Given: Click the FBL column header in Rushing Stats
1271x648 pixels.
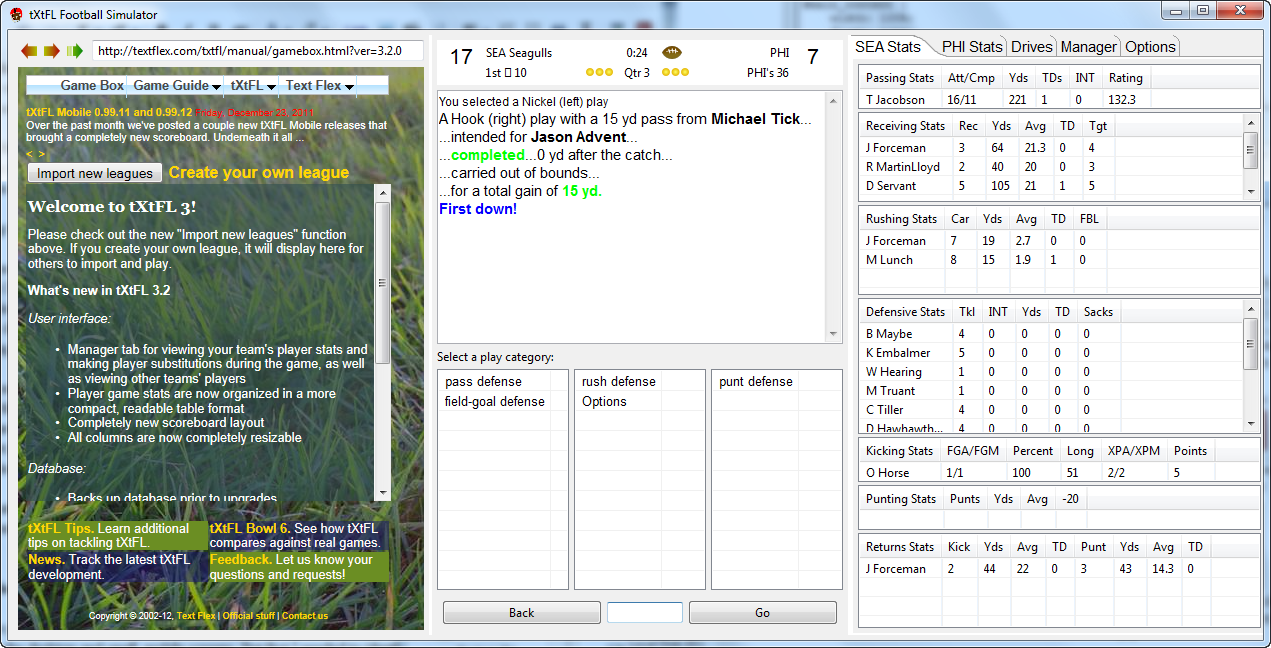Looking at the screenshot, I should (1089, 218).
